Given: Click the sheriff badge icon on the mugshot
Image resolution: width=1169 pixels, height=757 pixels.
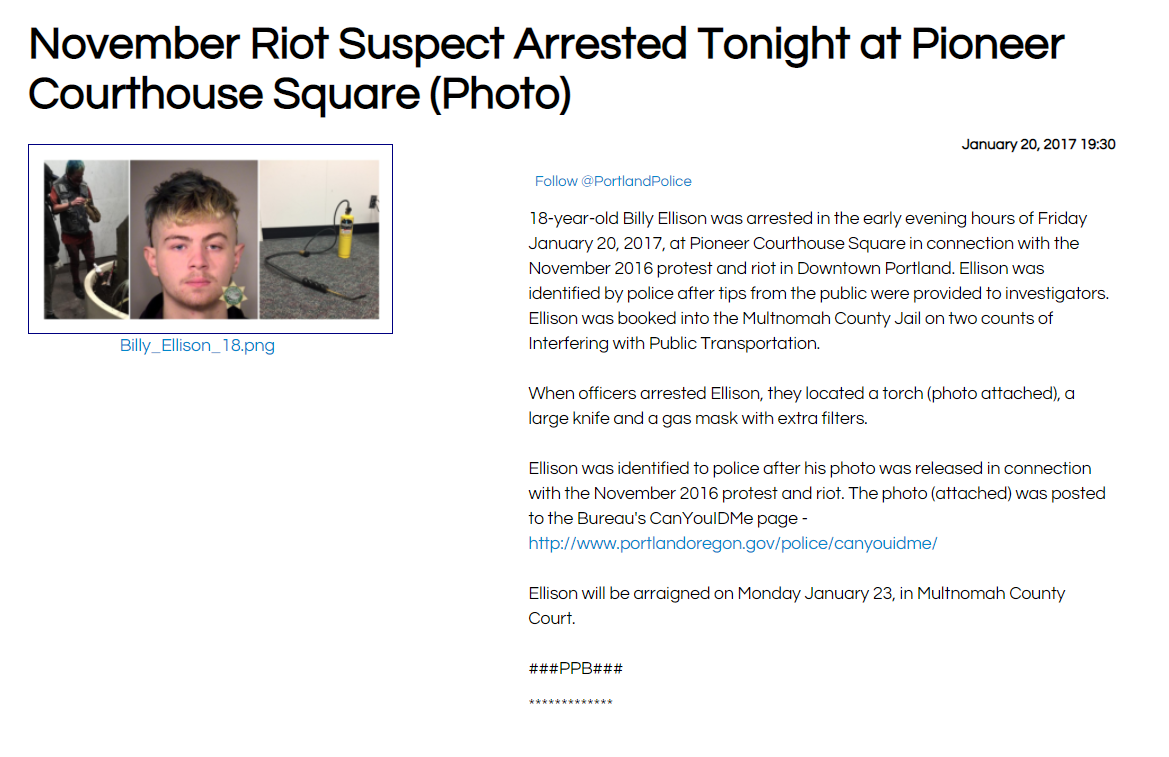Looking at the screenshot, I should click(232, 295).
